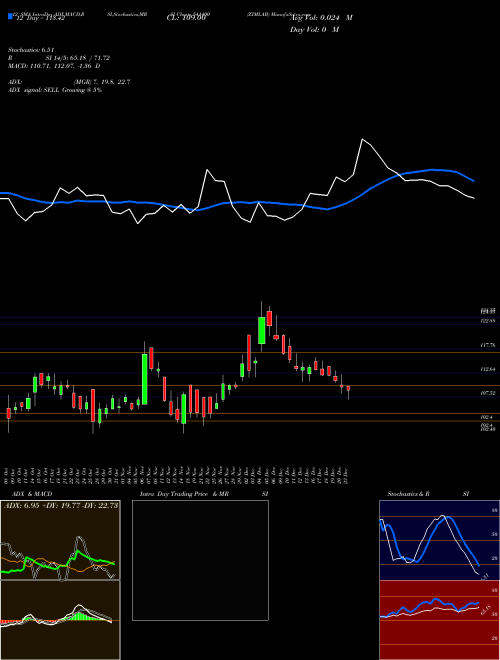Click 'ADX: 6.95 +DY: 19.77 -DY: 22.73' header
Screen dimensions: 500x660
coord(61,506)
